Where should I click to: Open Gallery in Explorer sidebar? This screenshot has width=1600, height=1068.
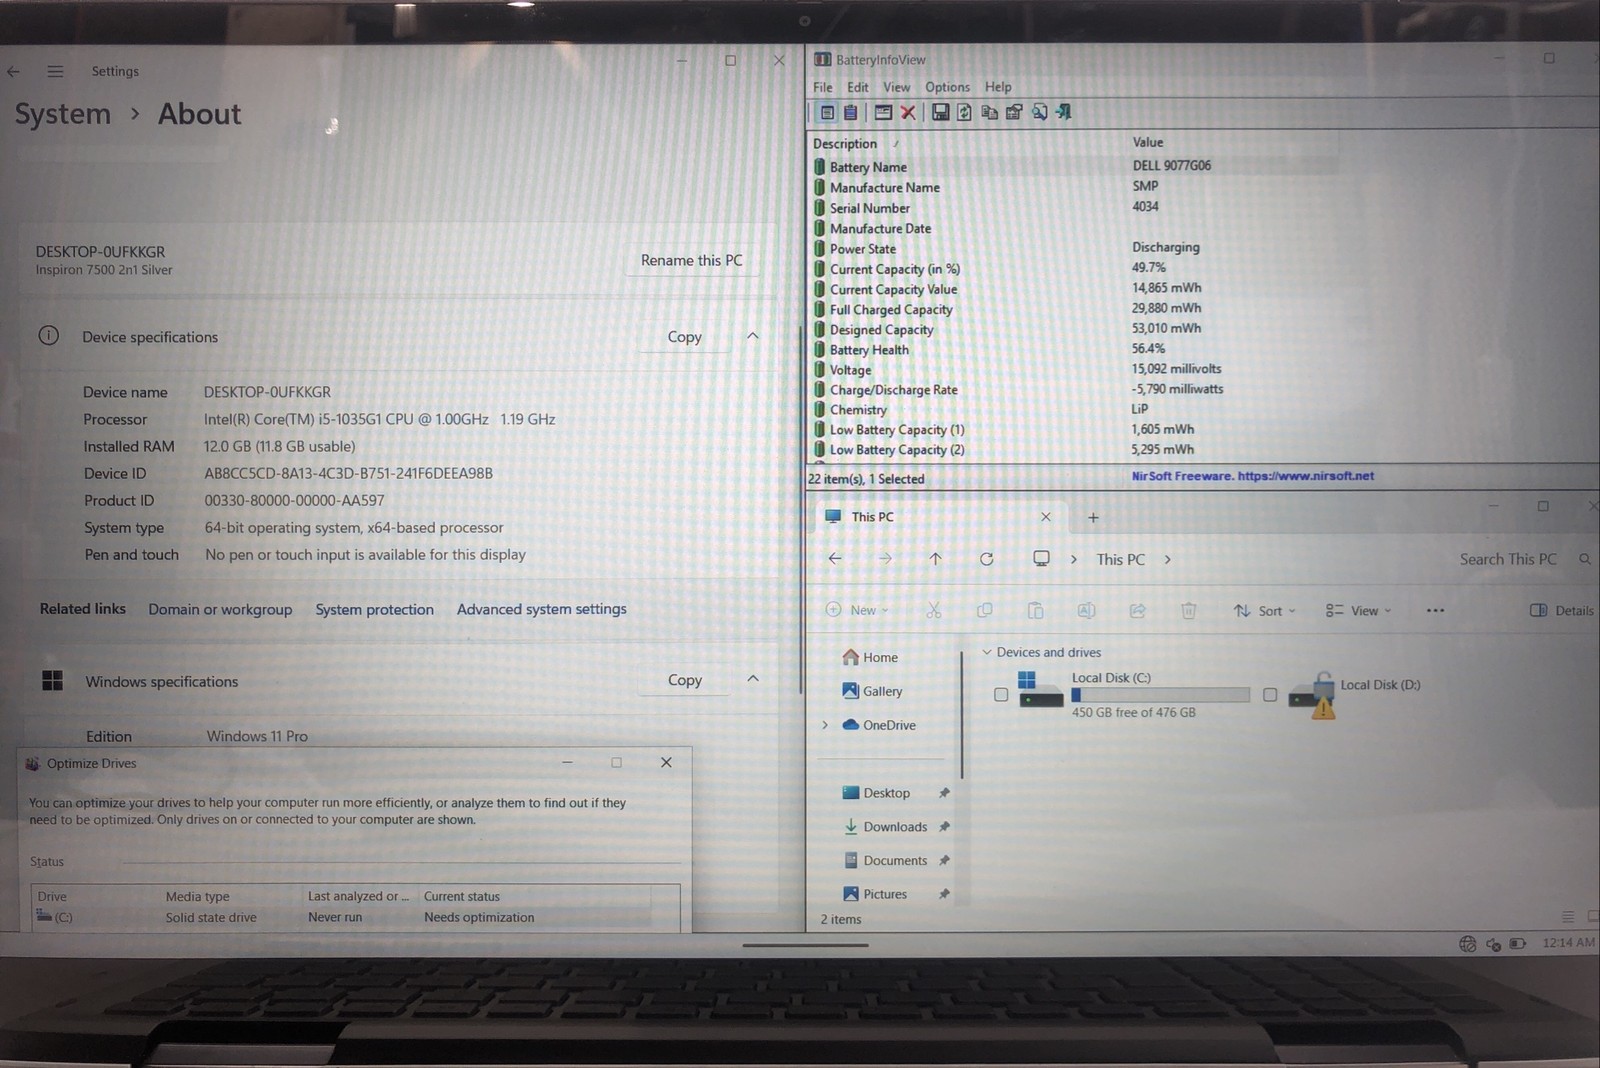pyautogui.click(x=872, y=691)
